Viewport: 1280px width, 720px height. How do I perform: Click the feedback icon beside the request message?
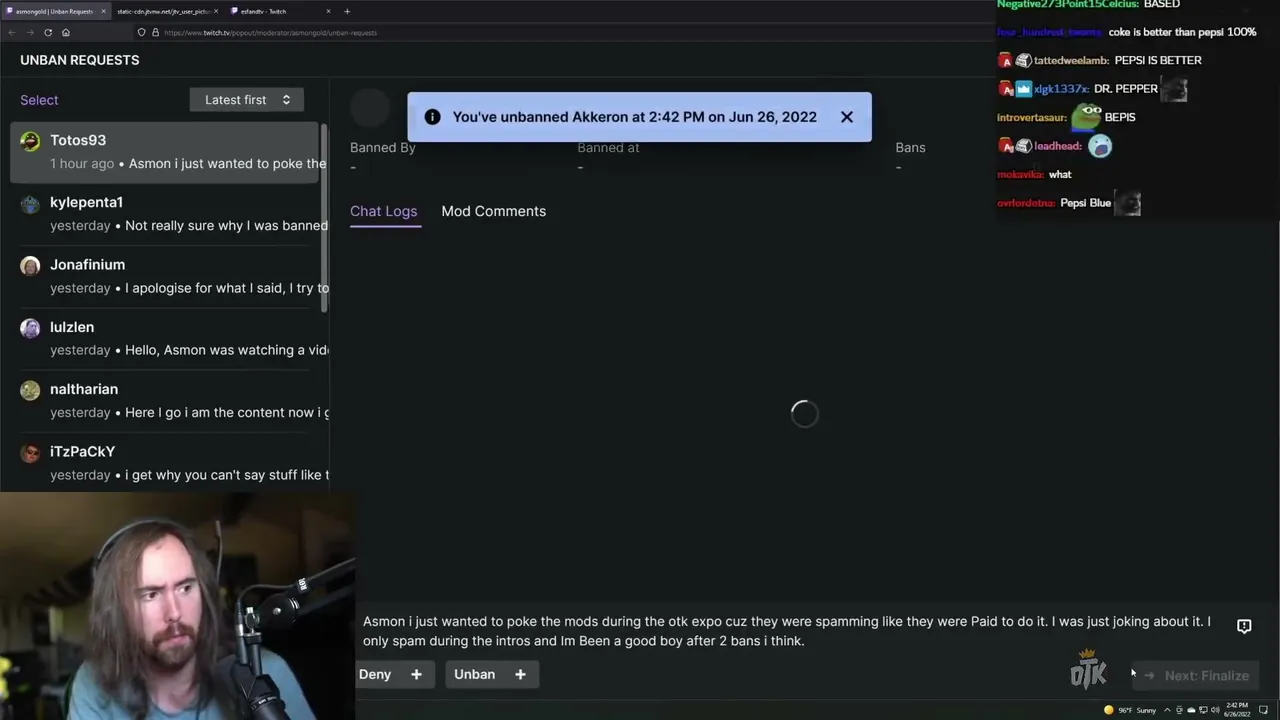pyautogui.click(x=1244, y=626)
